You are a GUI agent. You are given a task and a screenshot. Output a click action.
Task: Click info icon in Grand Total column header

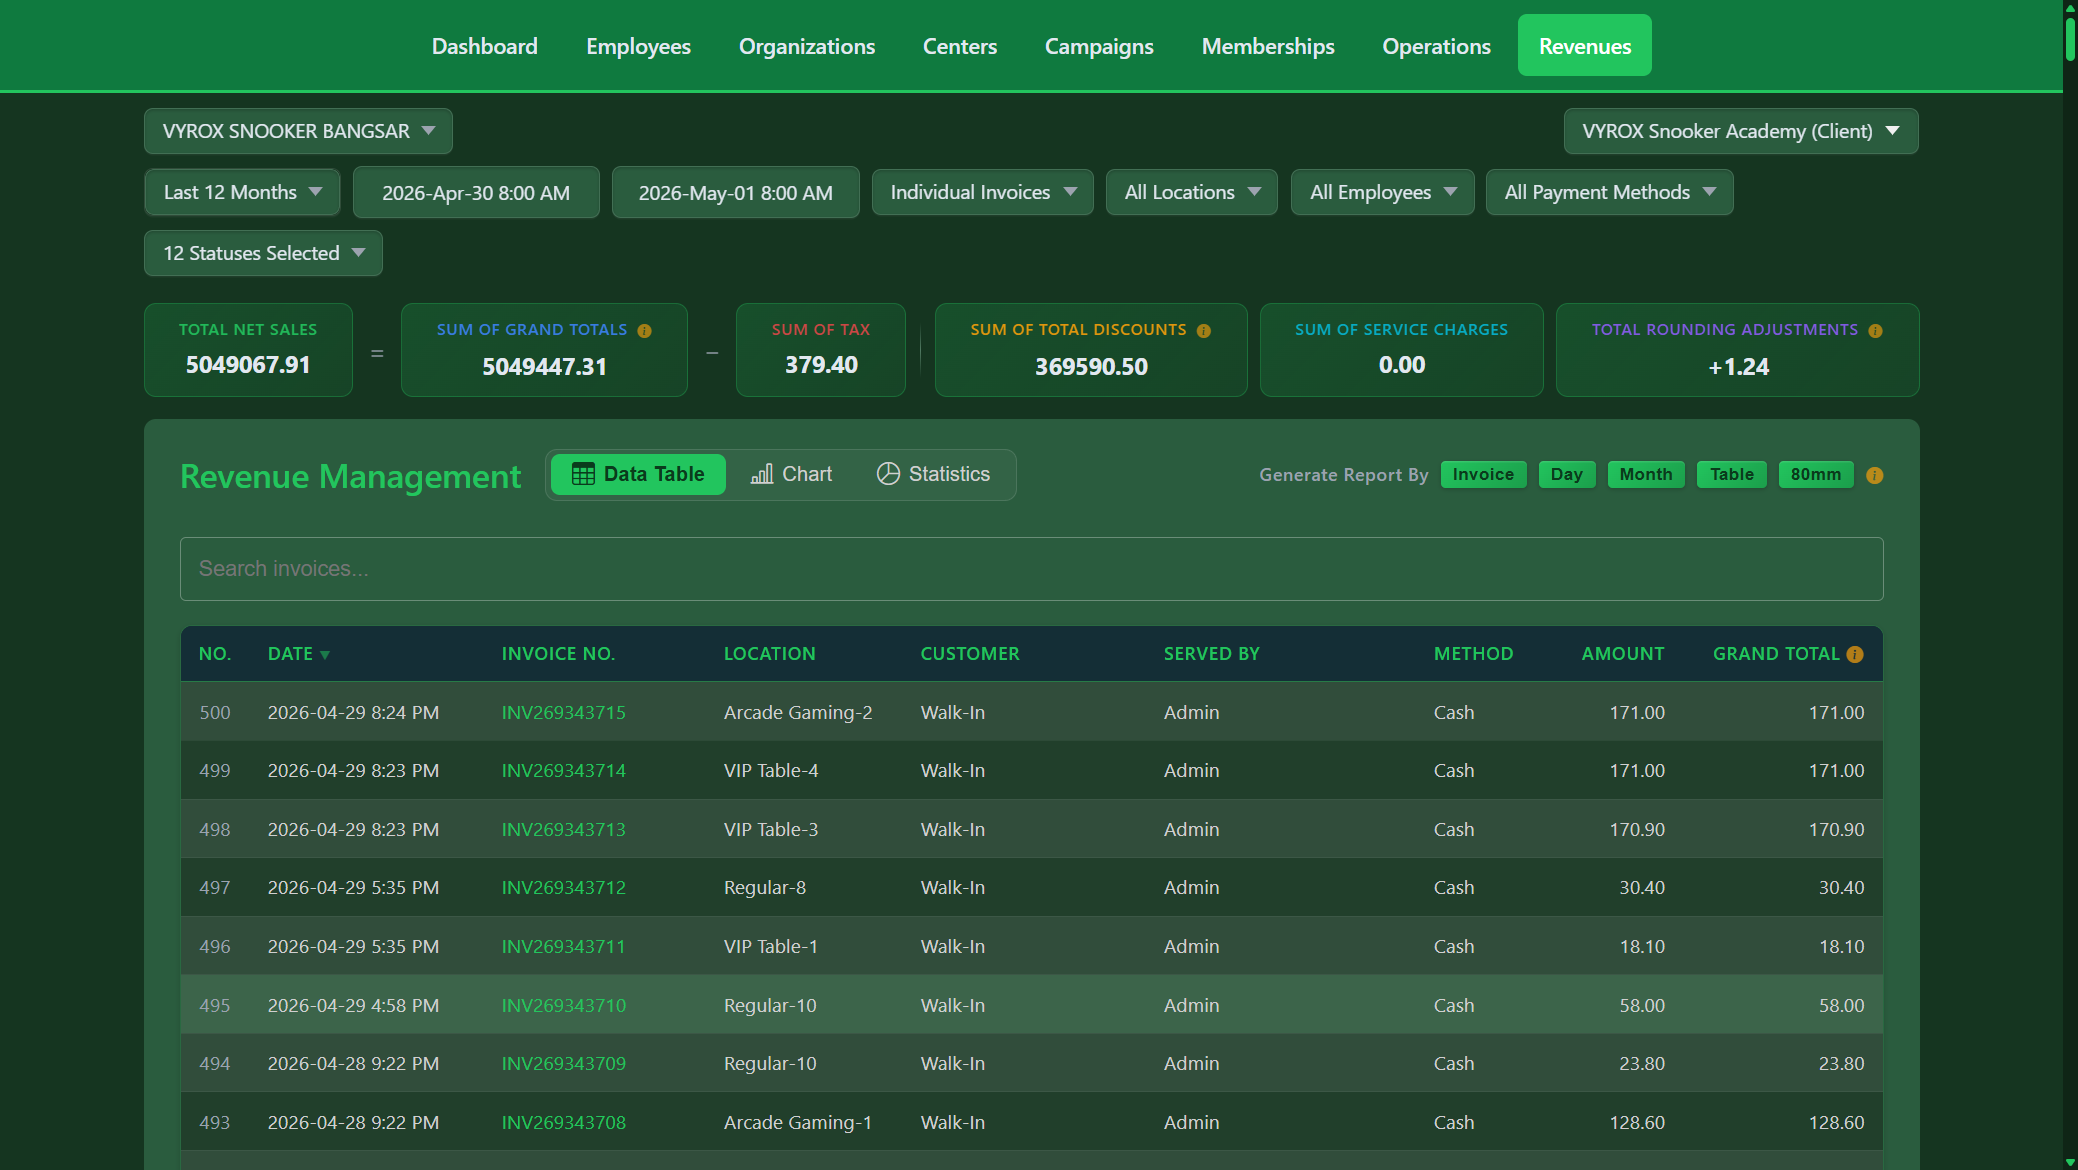(1855, 654)
